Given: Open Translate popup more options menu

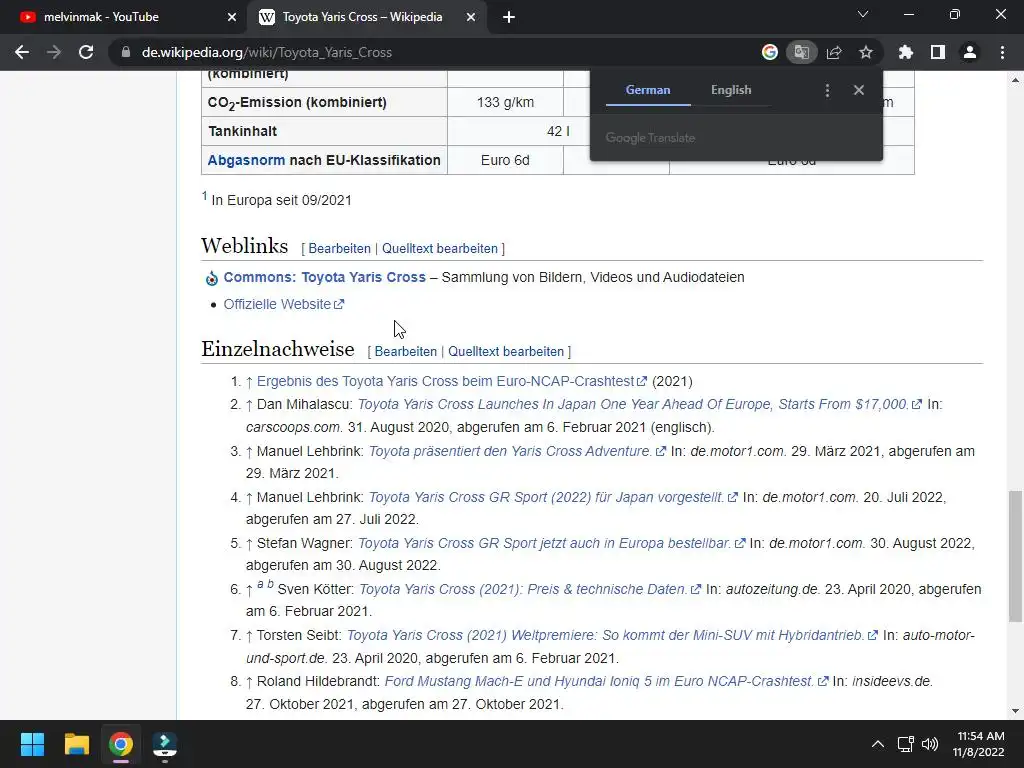Looking at the screenshot, I should tap(827, 90).
